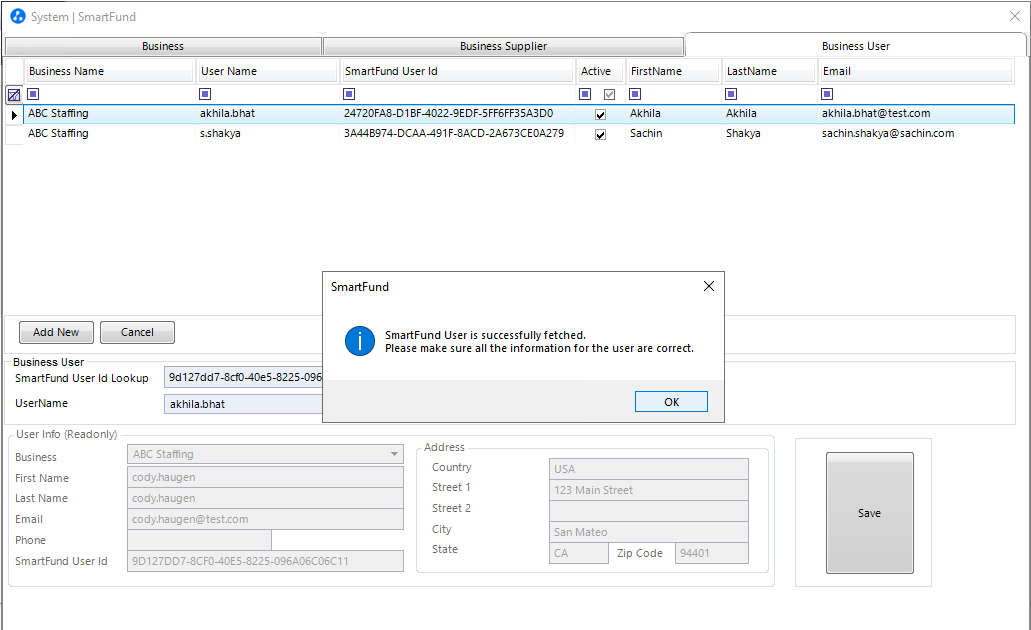The height and width of the screenshot is (630, 1031).
Task: Toggle Active checkbox for akhila.bhat row
Action: [600, 114]
